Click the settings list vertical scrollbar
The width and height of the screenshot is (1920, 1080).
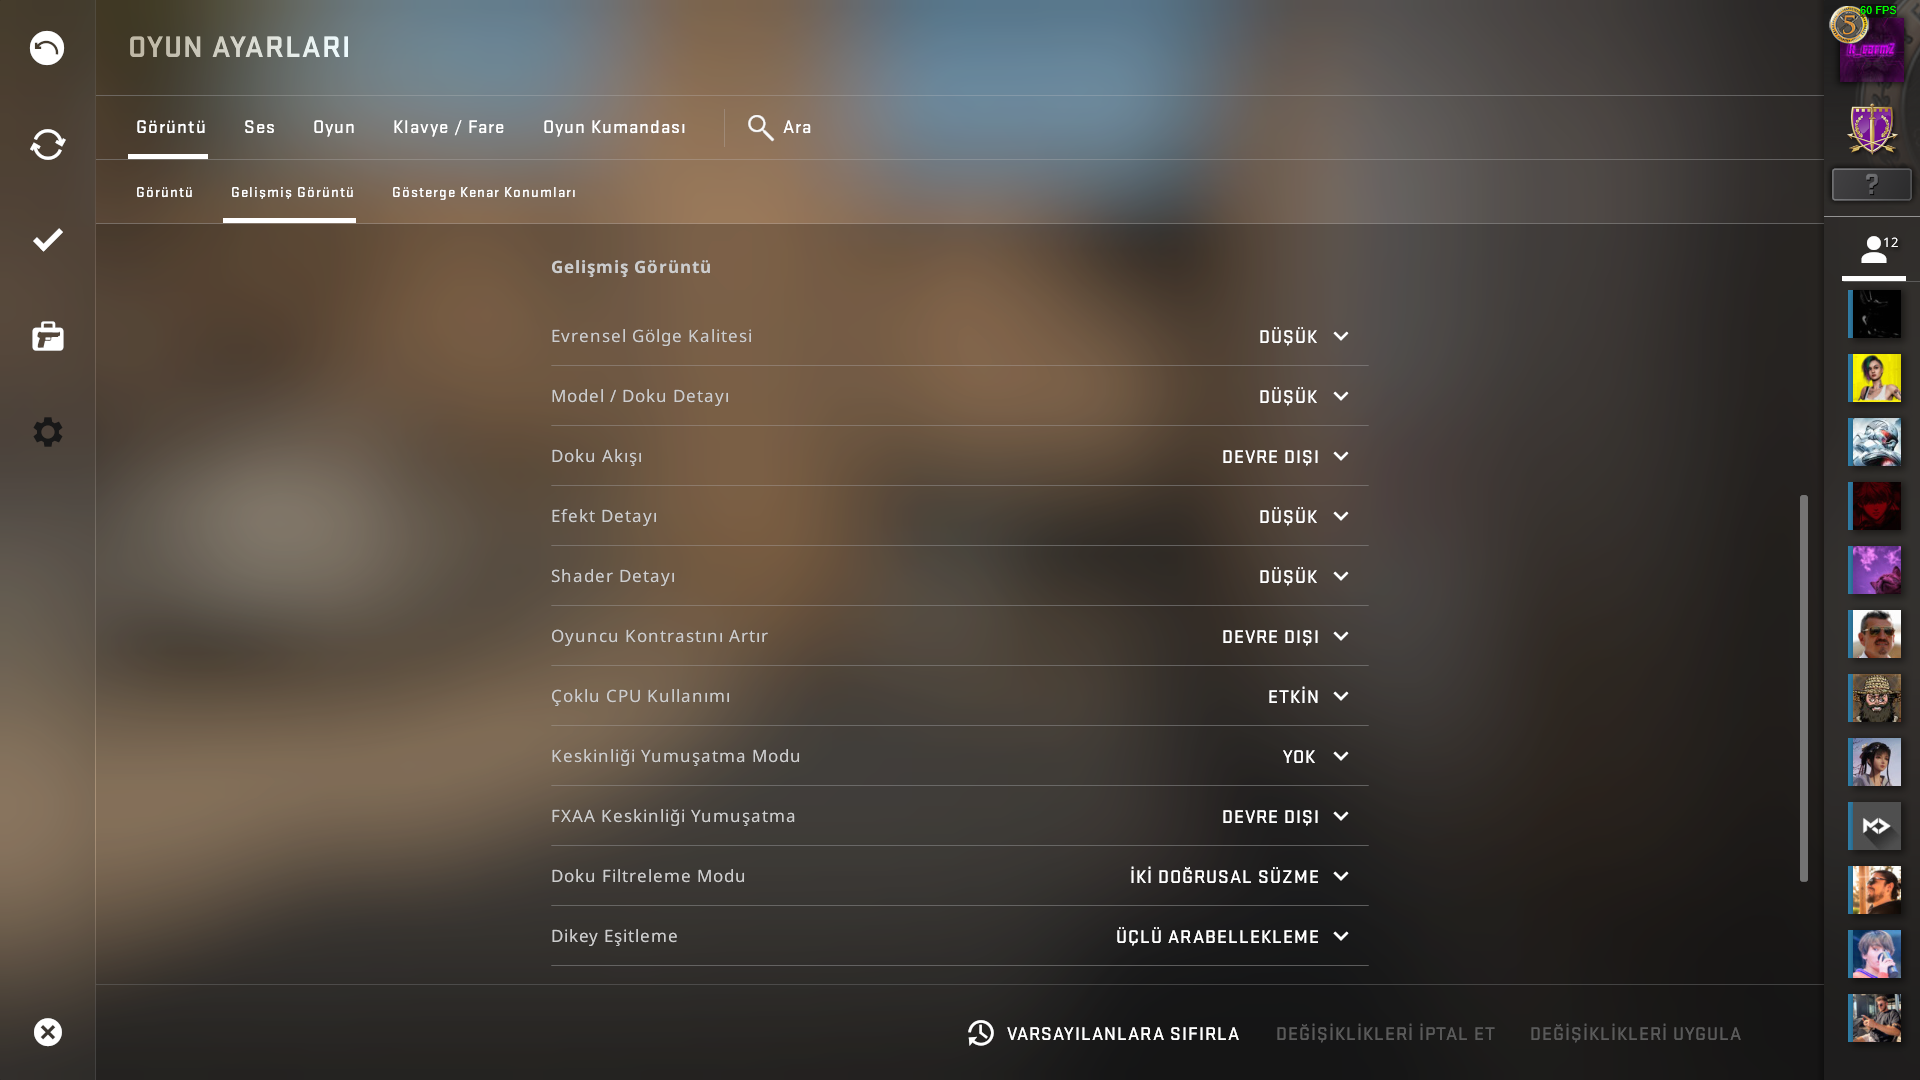point(1804,688)
